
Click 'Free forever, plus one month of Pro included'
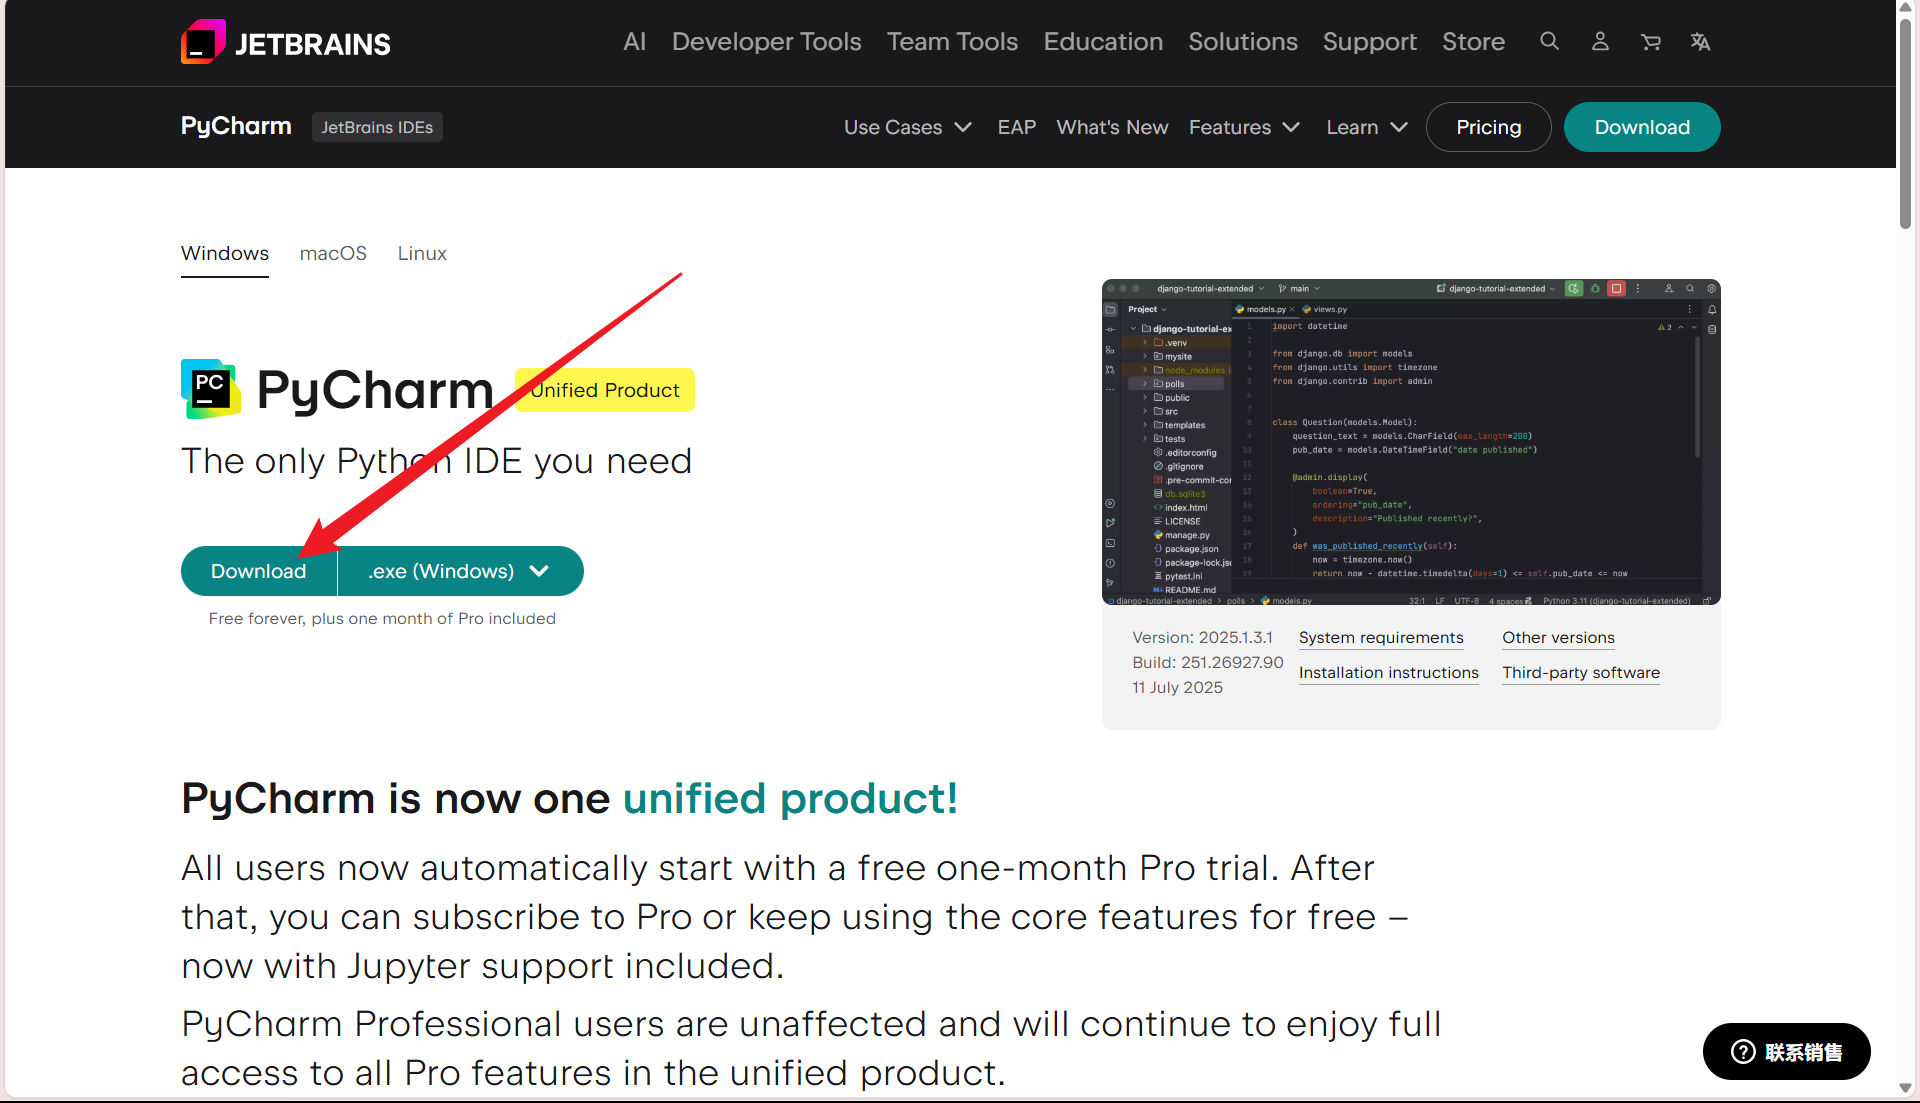tap(382, 619)
